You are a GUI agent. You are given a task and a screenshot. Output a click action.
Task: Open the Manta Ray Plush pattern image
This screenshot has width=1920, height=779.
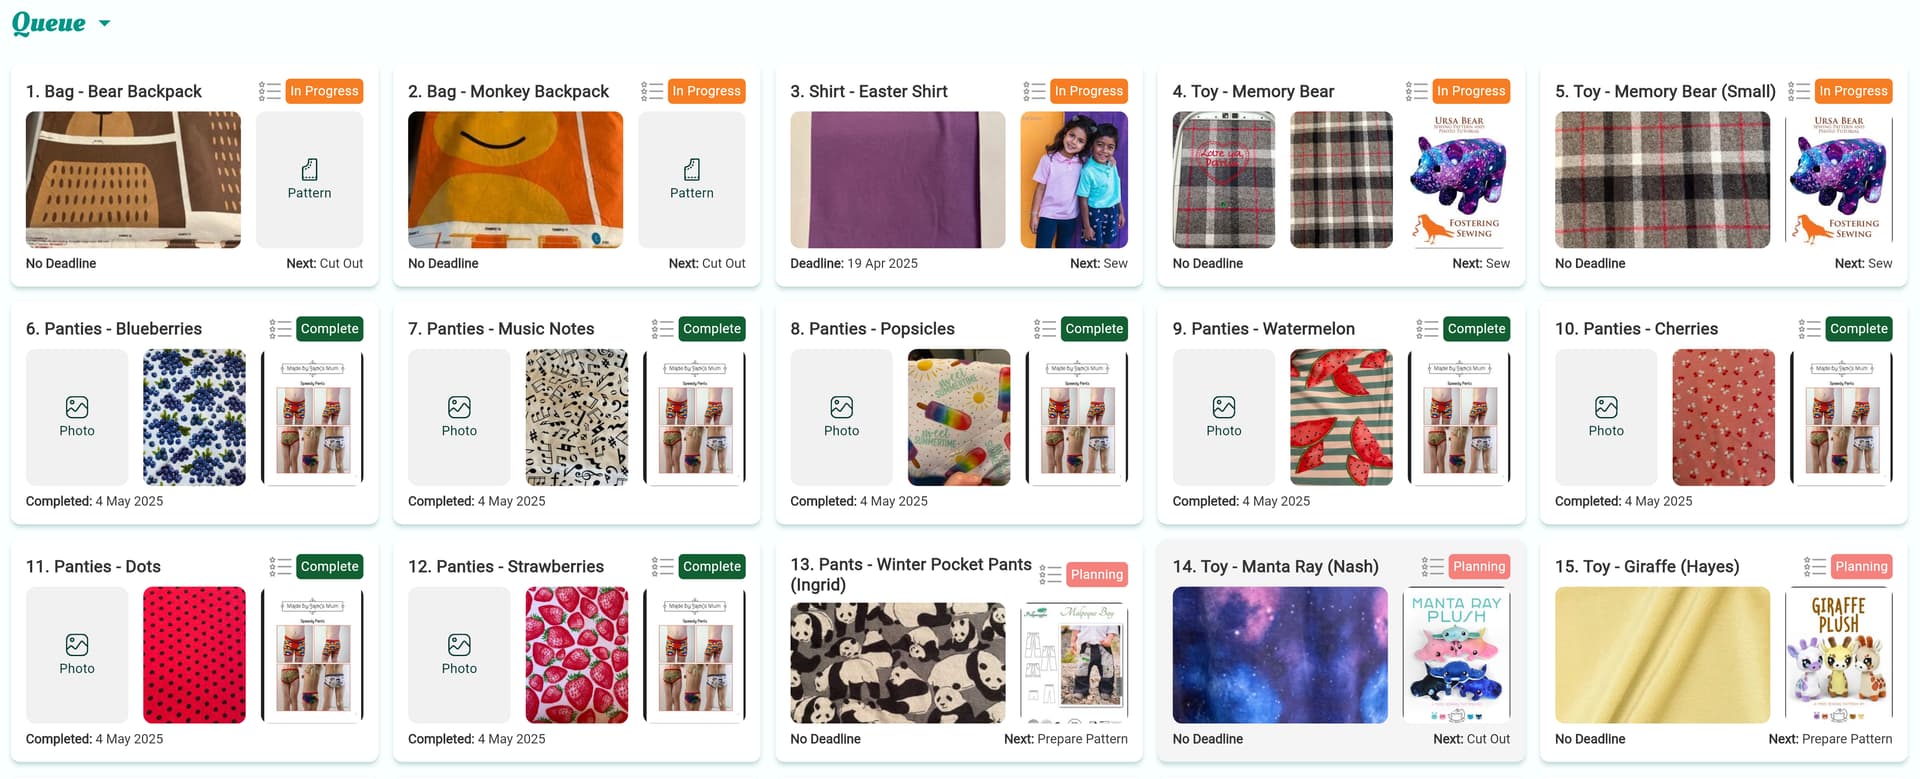1456,655
